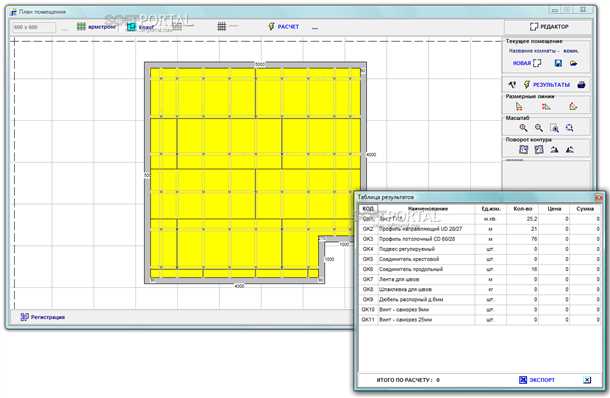Select the first dimension line tool
Viewport: 610px width, 398px height.
(x=519, y=106)
